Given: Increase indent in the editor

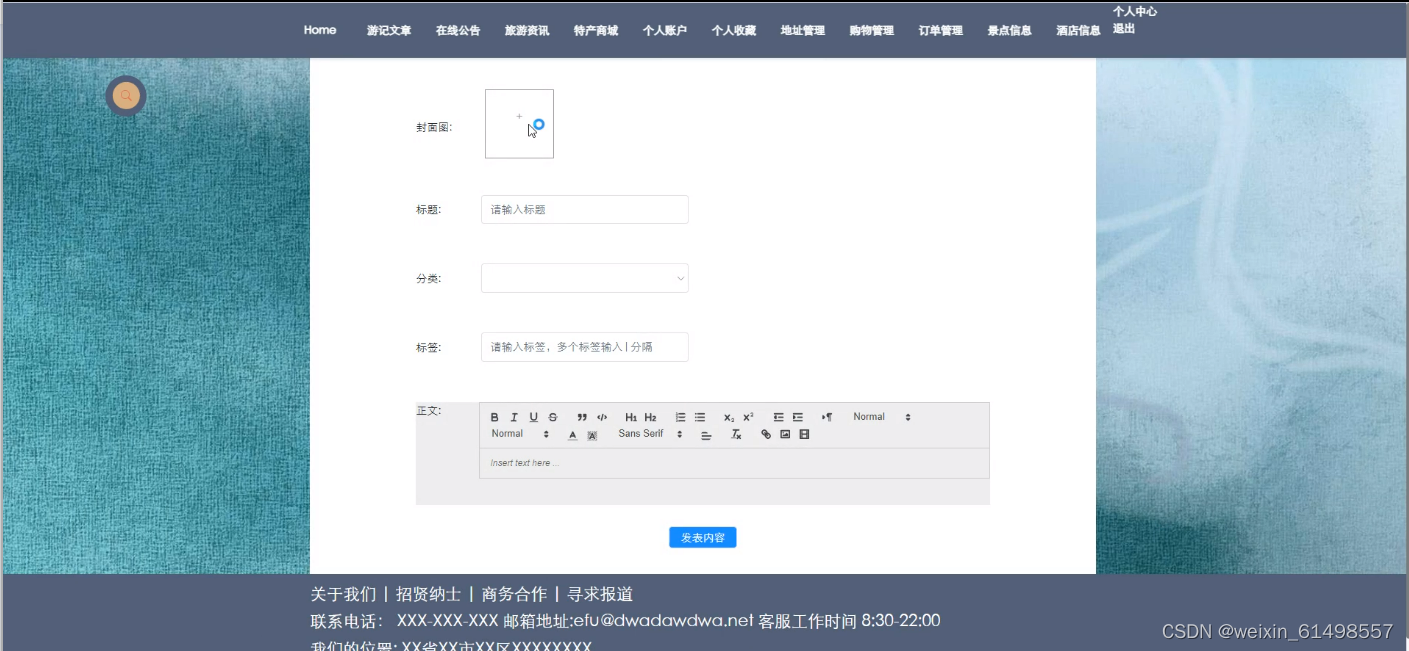Looking at the screenshot, I should (797, 417).
